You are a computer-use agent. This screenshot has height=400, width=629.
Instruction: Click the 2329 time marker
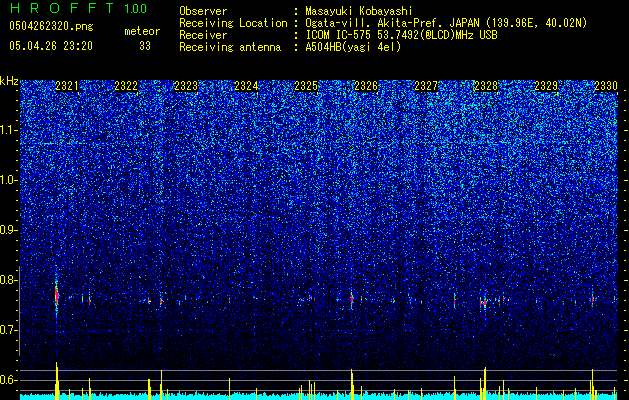(546, 86)
